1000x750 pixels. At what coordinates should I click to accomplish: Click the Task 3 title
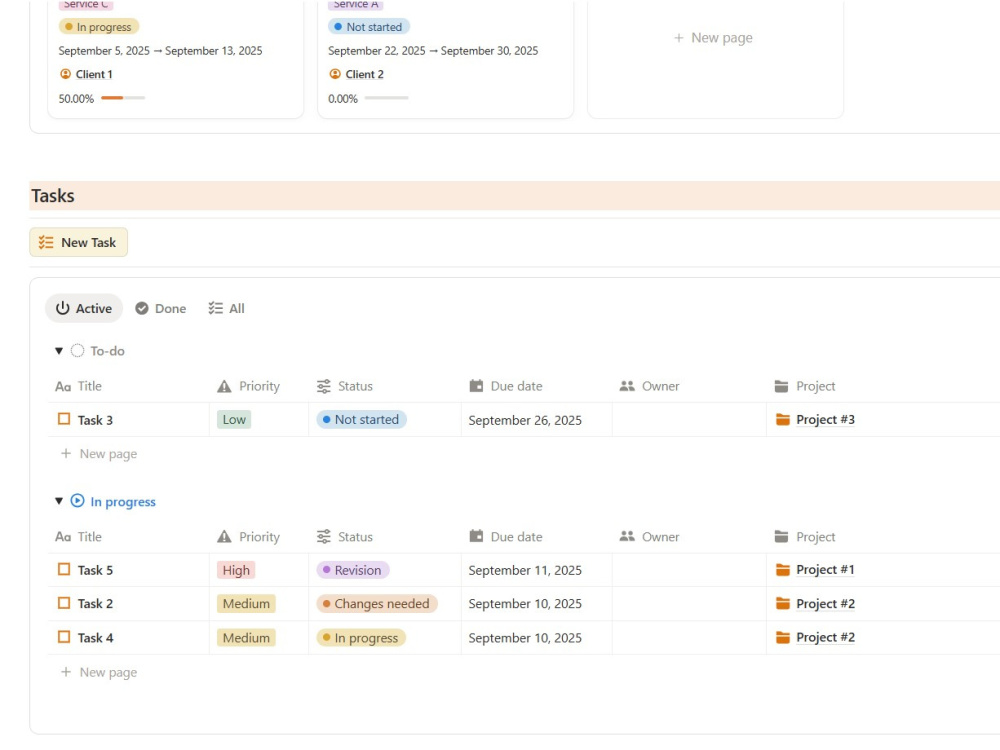tap(95, 420)
